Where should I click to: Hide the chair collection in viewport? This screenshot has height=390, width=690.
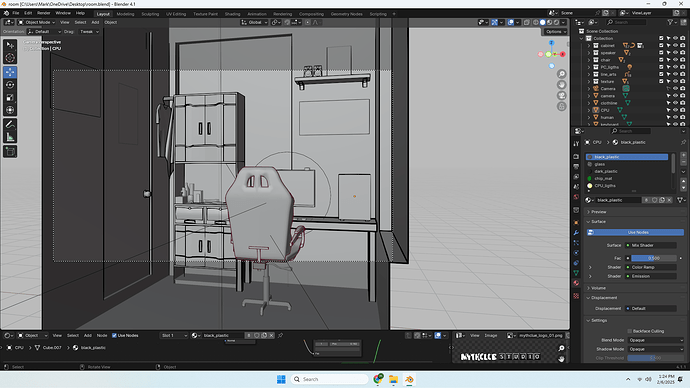(x=675, y=60)
